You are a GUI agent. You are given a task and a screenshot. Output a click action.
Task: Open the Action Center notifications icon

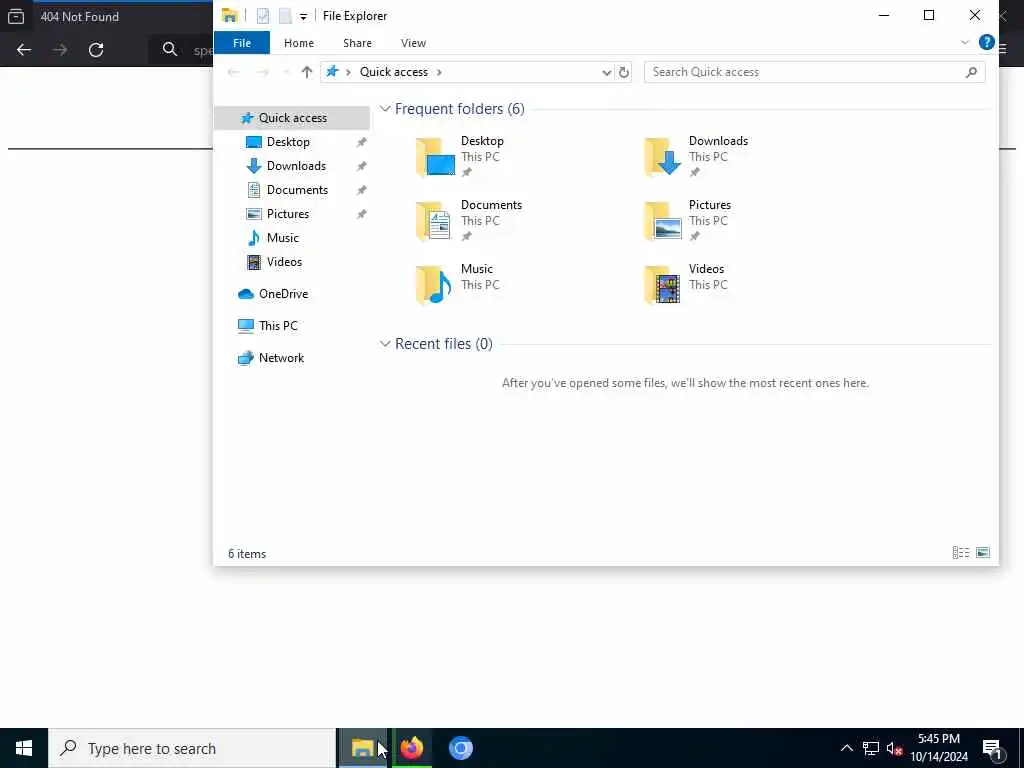click(x=993, y=748)
